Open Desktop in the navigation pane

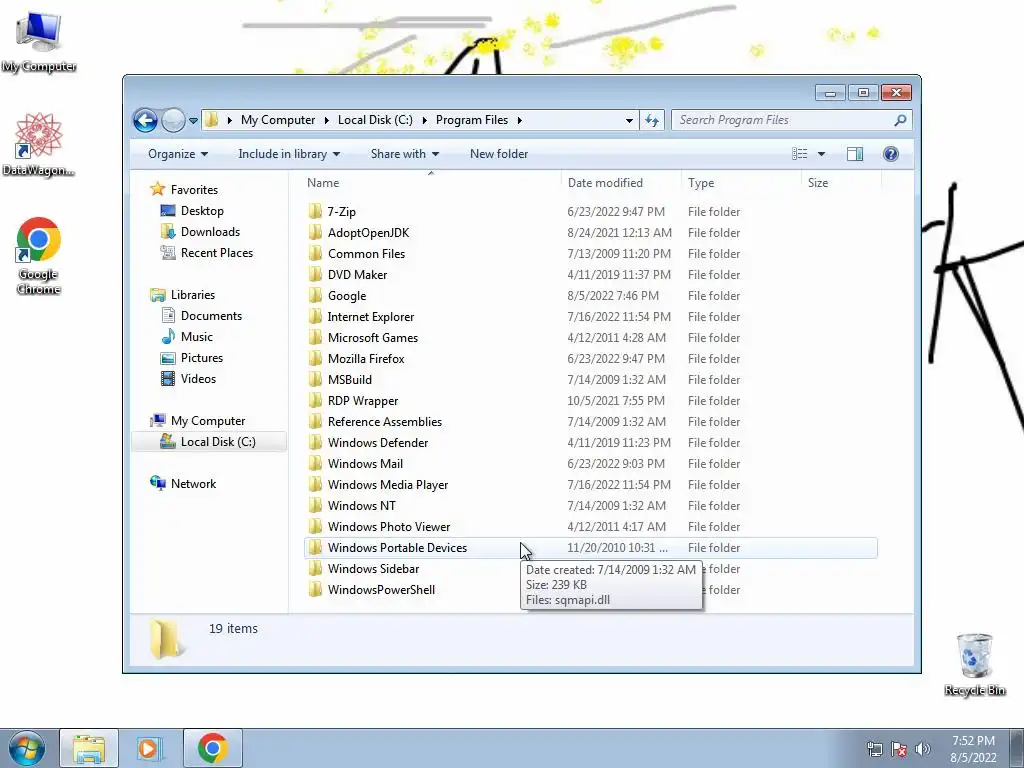(202, 211)
